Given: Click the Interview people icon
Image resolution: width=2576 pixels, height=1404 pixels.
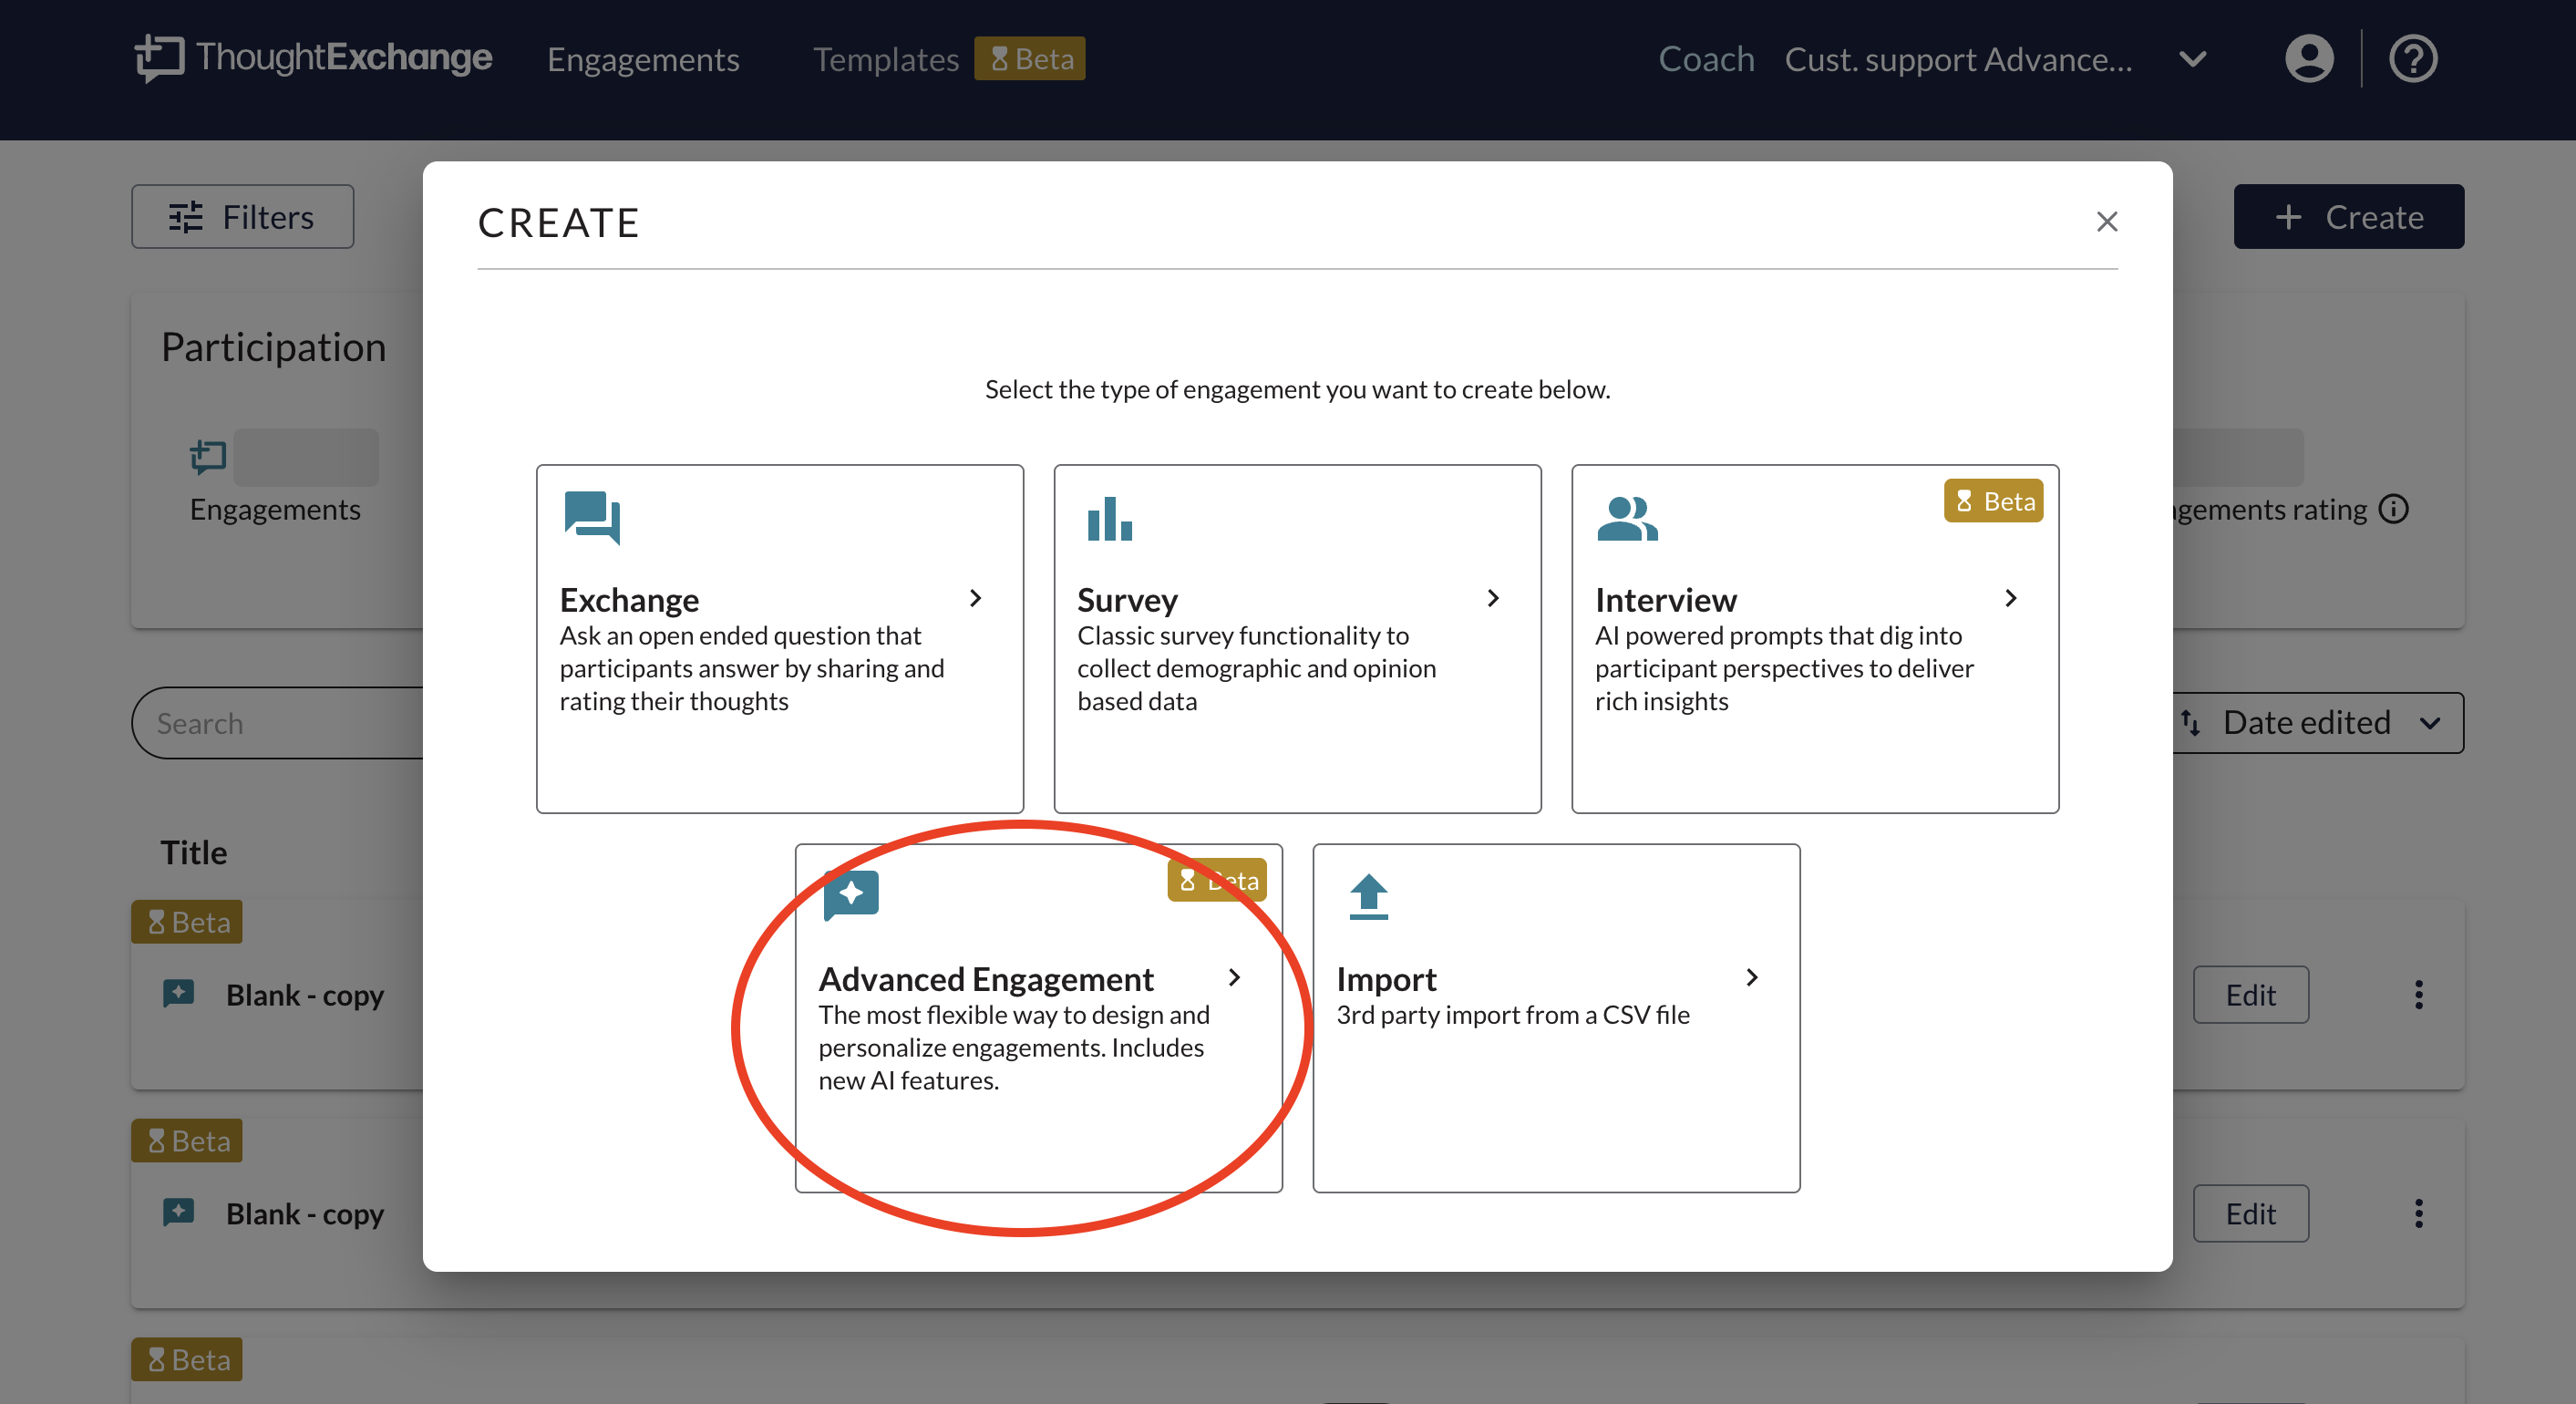Looking at the screenshot, I should pos(1627,518).
